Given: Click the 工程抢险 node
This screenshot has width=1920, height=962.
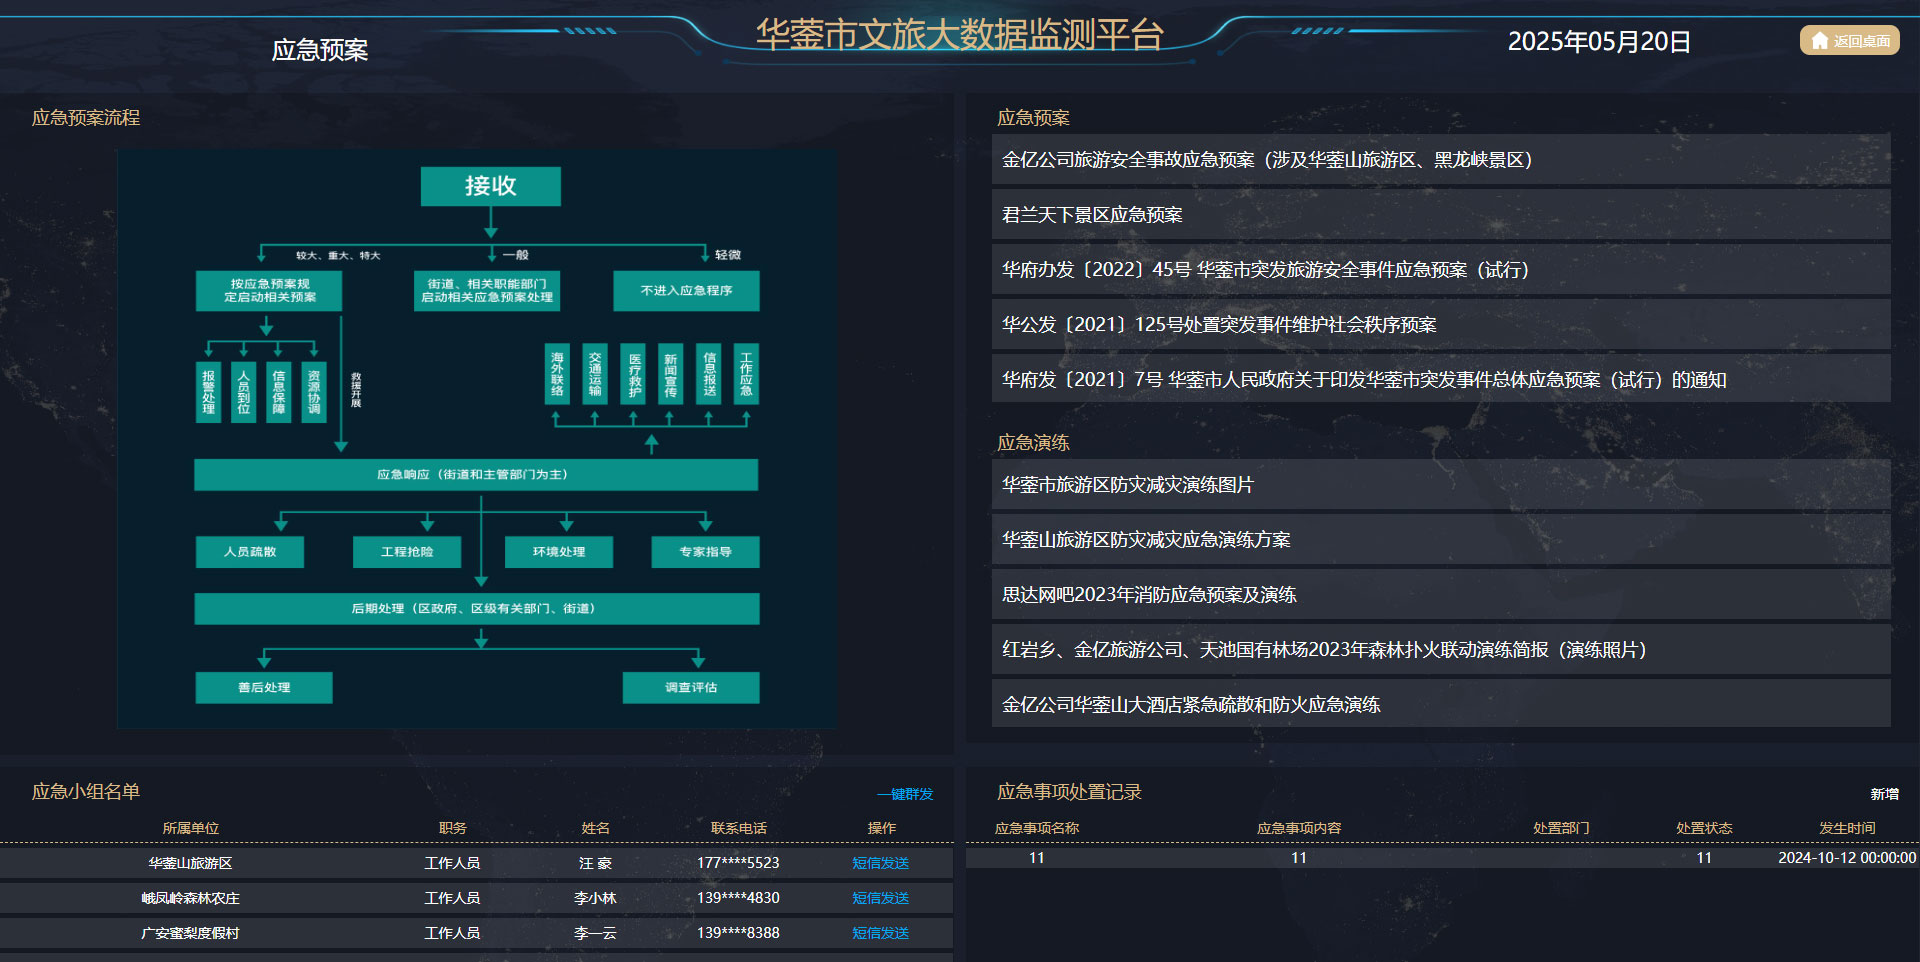Looking at the screenshot, I should [407, 552].
